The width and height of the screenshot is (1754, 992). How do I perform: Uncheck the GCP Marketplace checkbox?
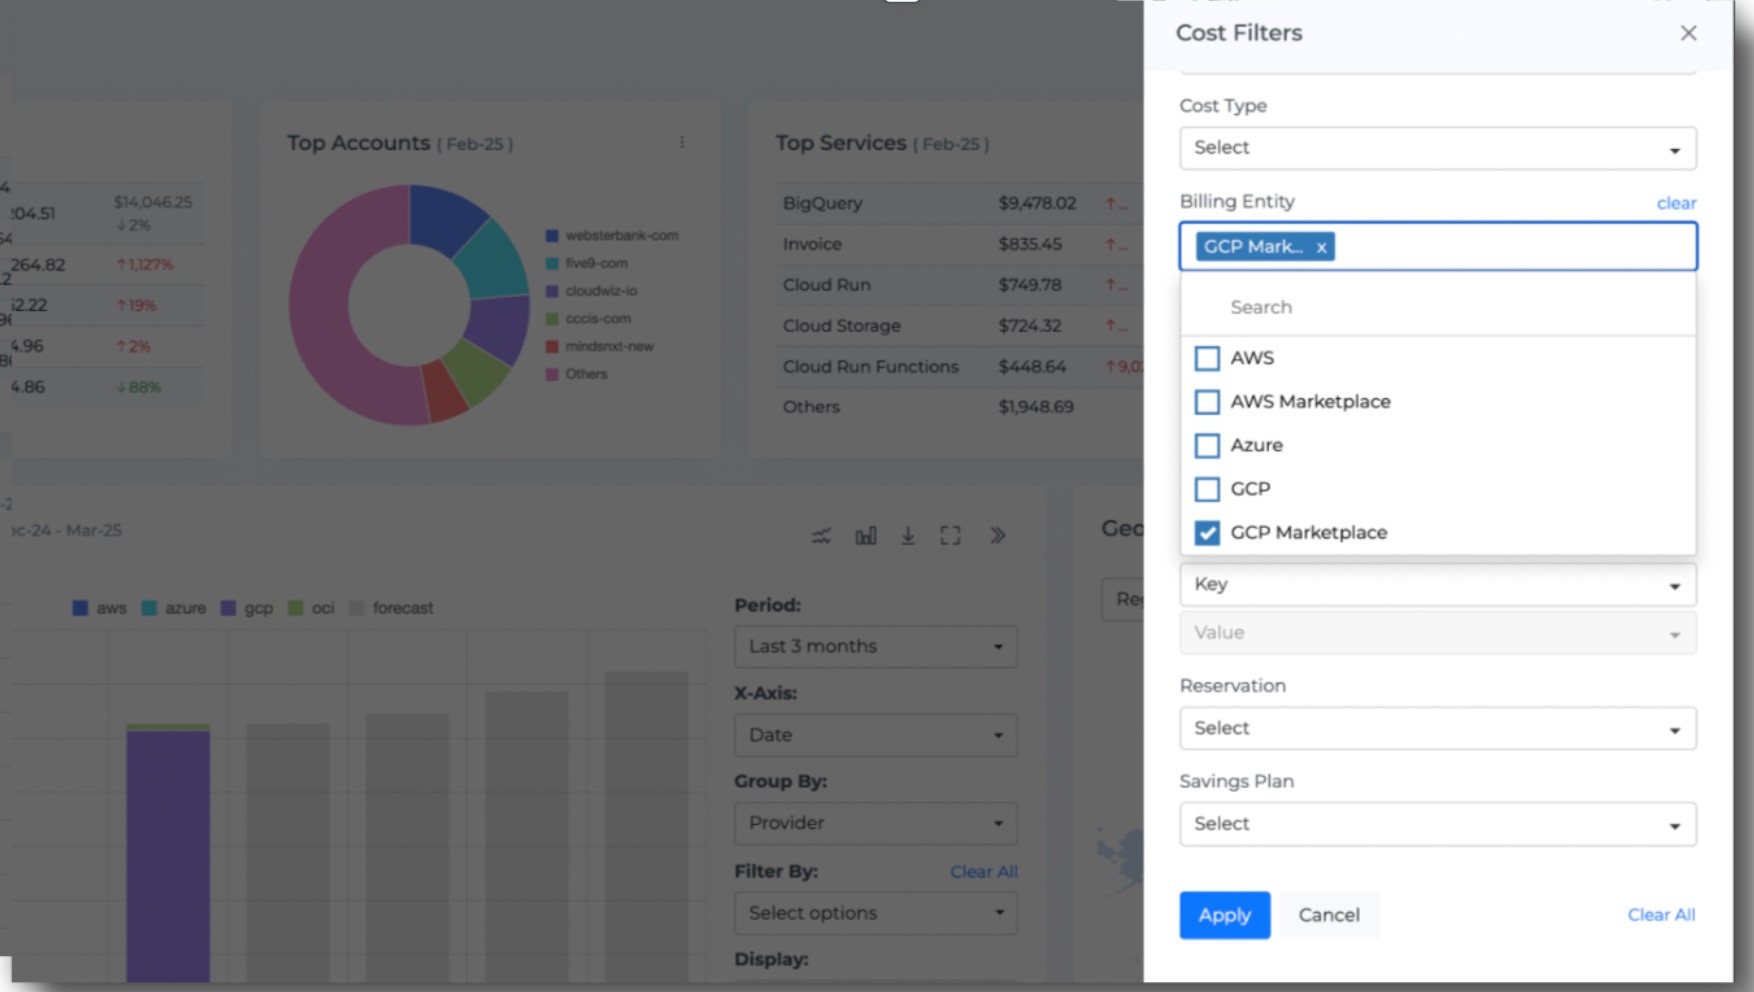(1207, 533)
